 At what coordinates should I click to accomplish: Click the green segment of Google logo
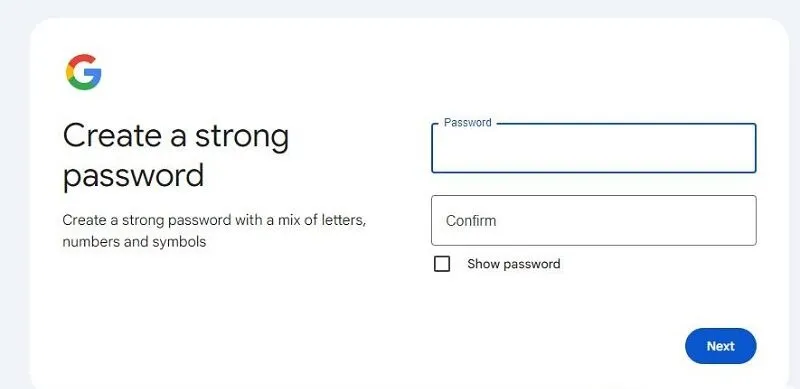click(x=82, y=85)
